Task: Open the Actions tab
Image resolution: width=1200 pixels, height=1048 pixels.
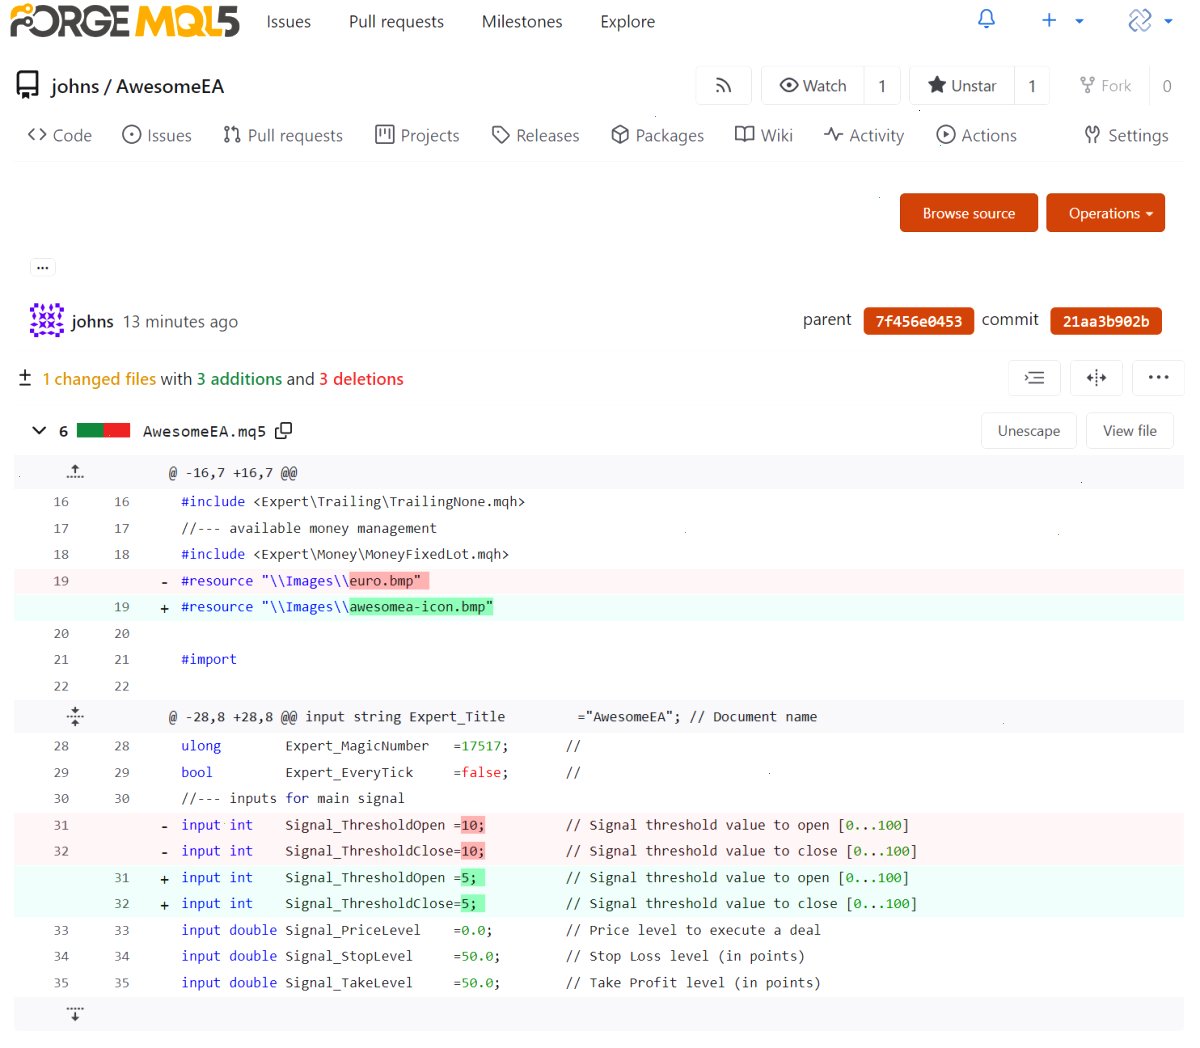Action: [976, 135]
